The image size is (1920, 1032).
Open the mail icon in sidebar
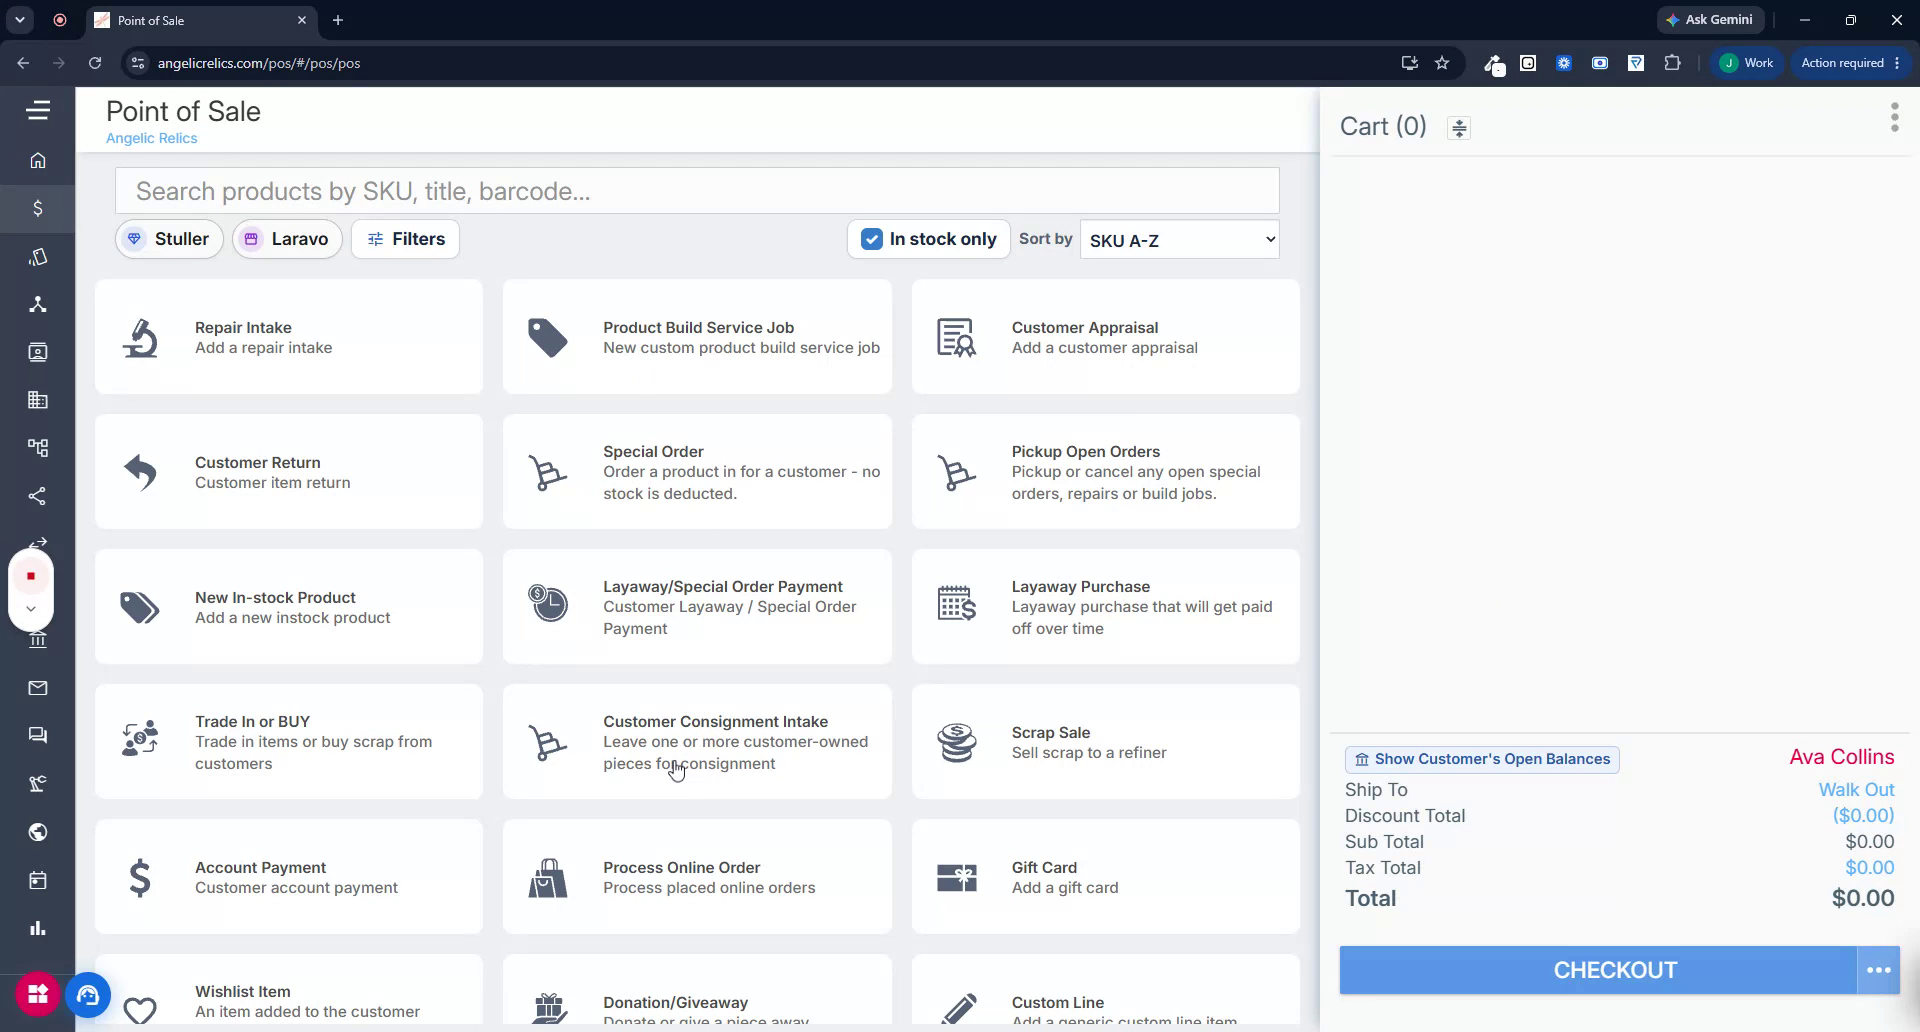pyautogui.click(x=38, y=688)
